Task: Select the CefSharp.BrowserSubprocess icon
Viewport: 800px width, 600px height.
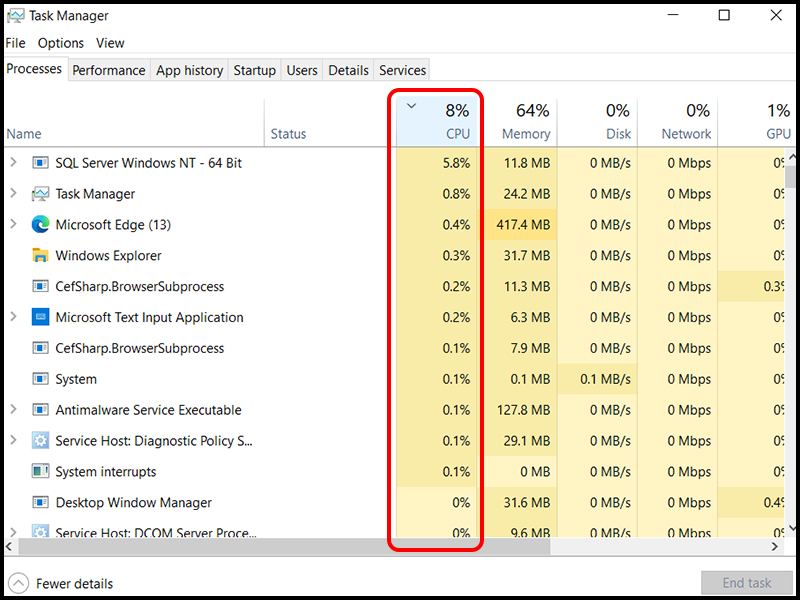Action: pos(41,286)
